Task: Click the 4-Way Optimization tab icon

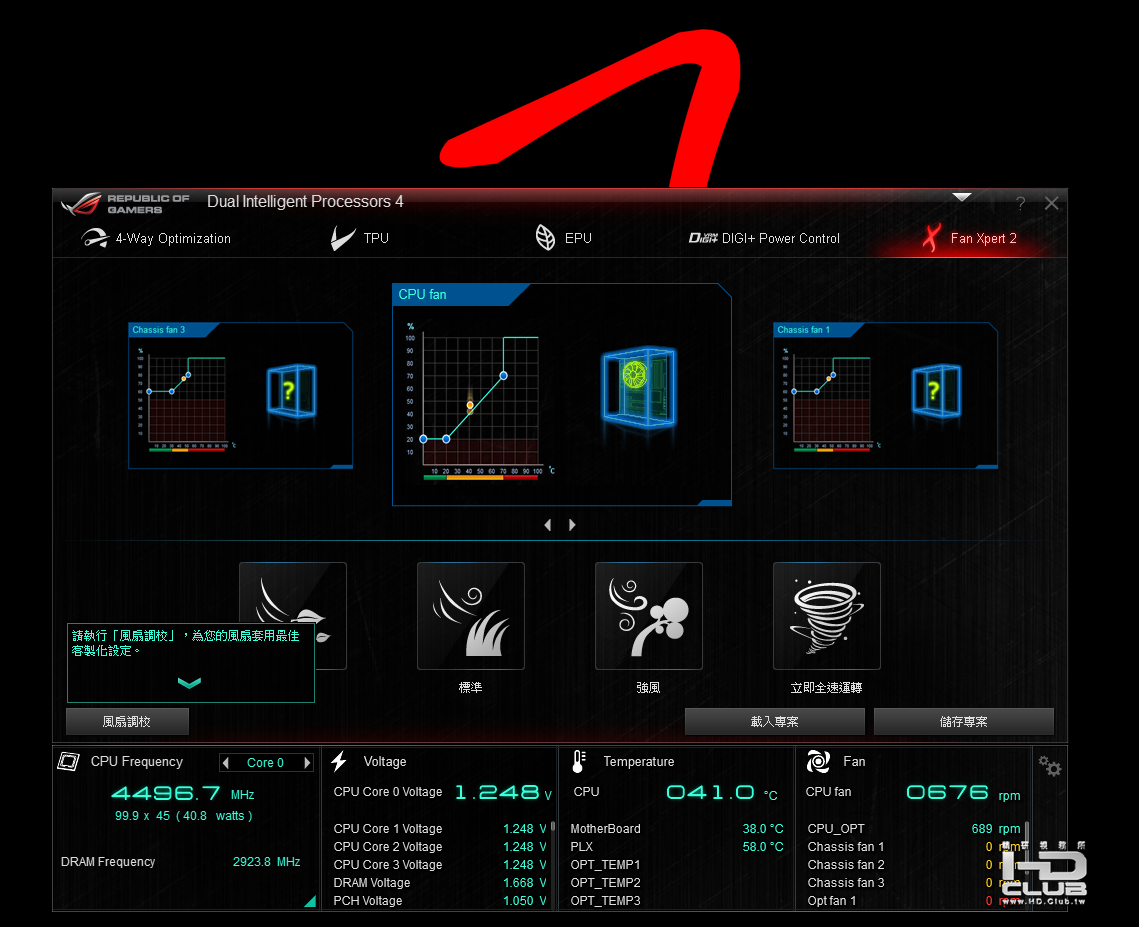Action: pyautogui.click(x=94, y=238)
